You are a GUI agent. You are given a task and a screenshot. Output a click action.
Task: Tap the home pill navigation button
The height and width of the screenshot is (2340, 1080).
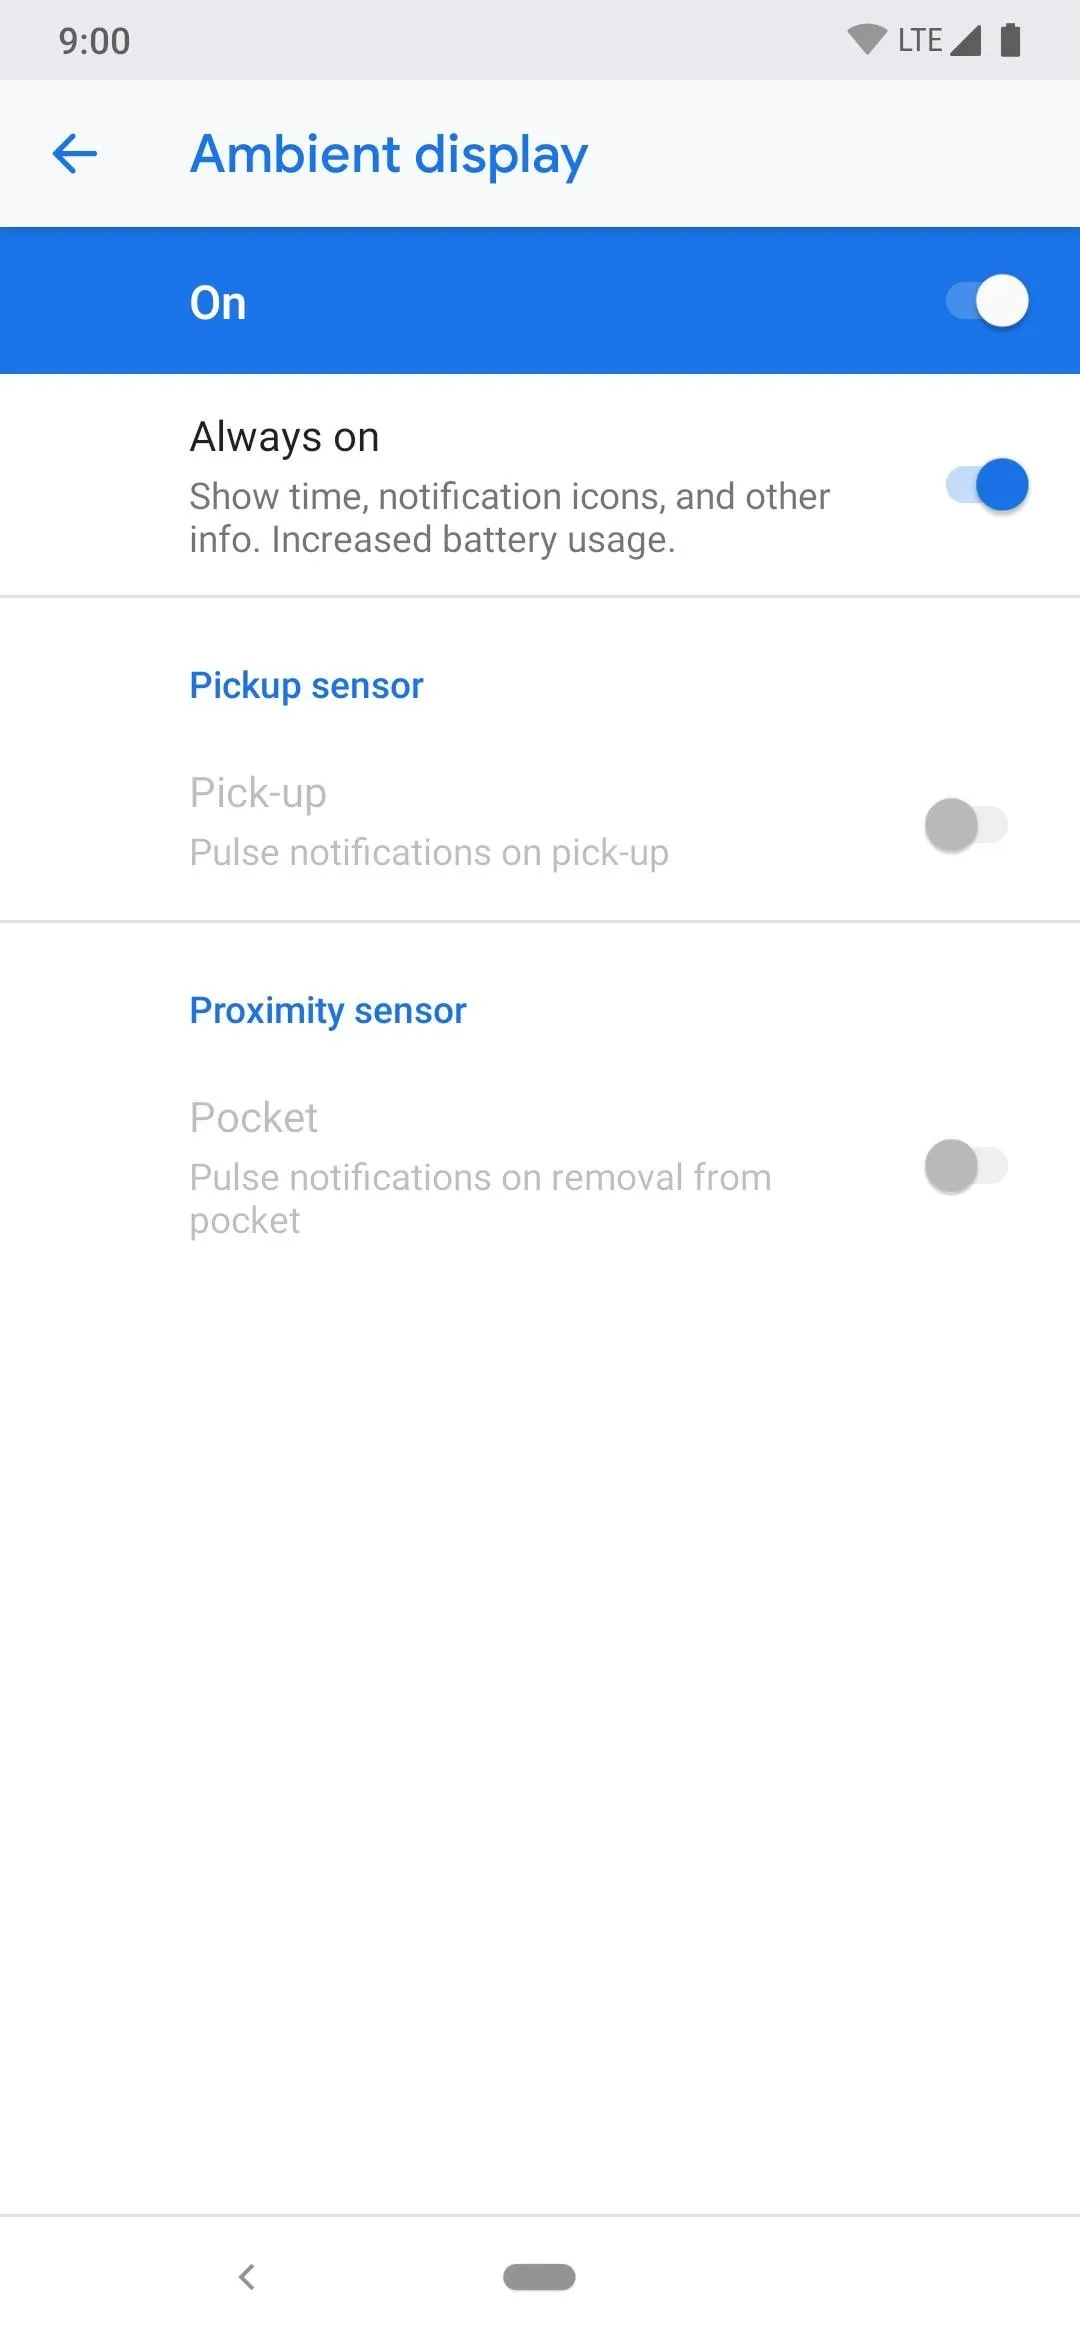pos(539,2277)
